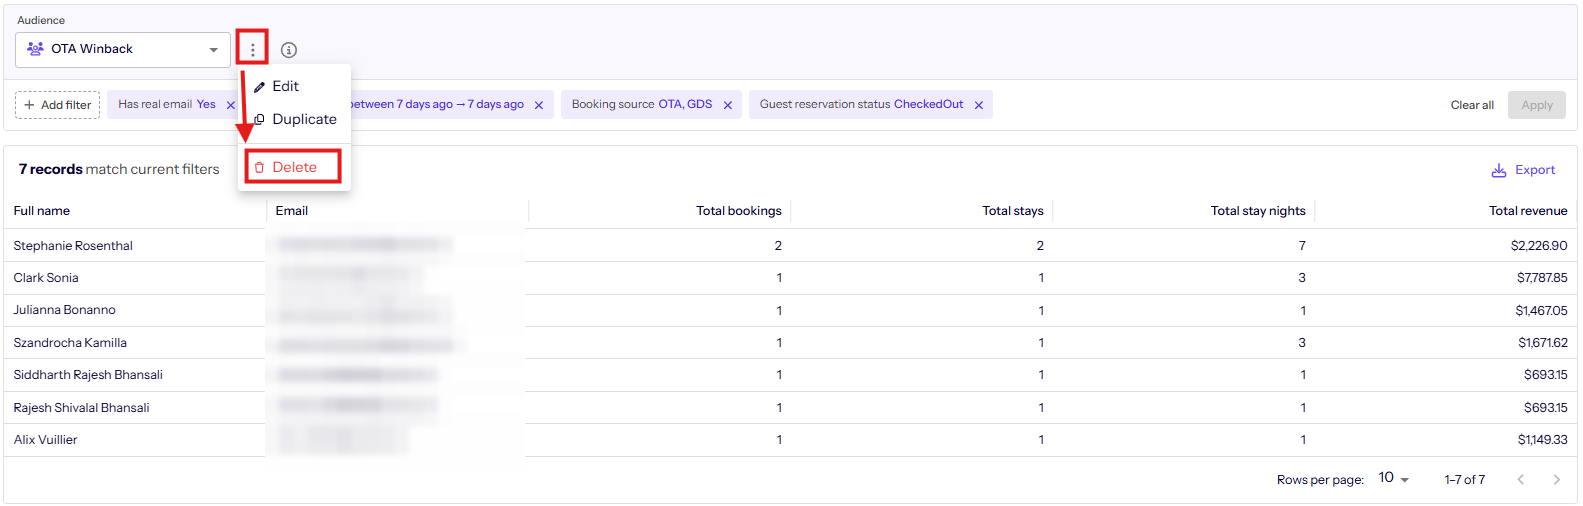Go to the next page arrow

pyautogui.click(x=1556, y=480)
